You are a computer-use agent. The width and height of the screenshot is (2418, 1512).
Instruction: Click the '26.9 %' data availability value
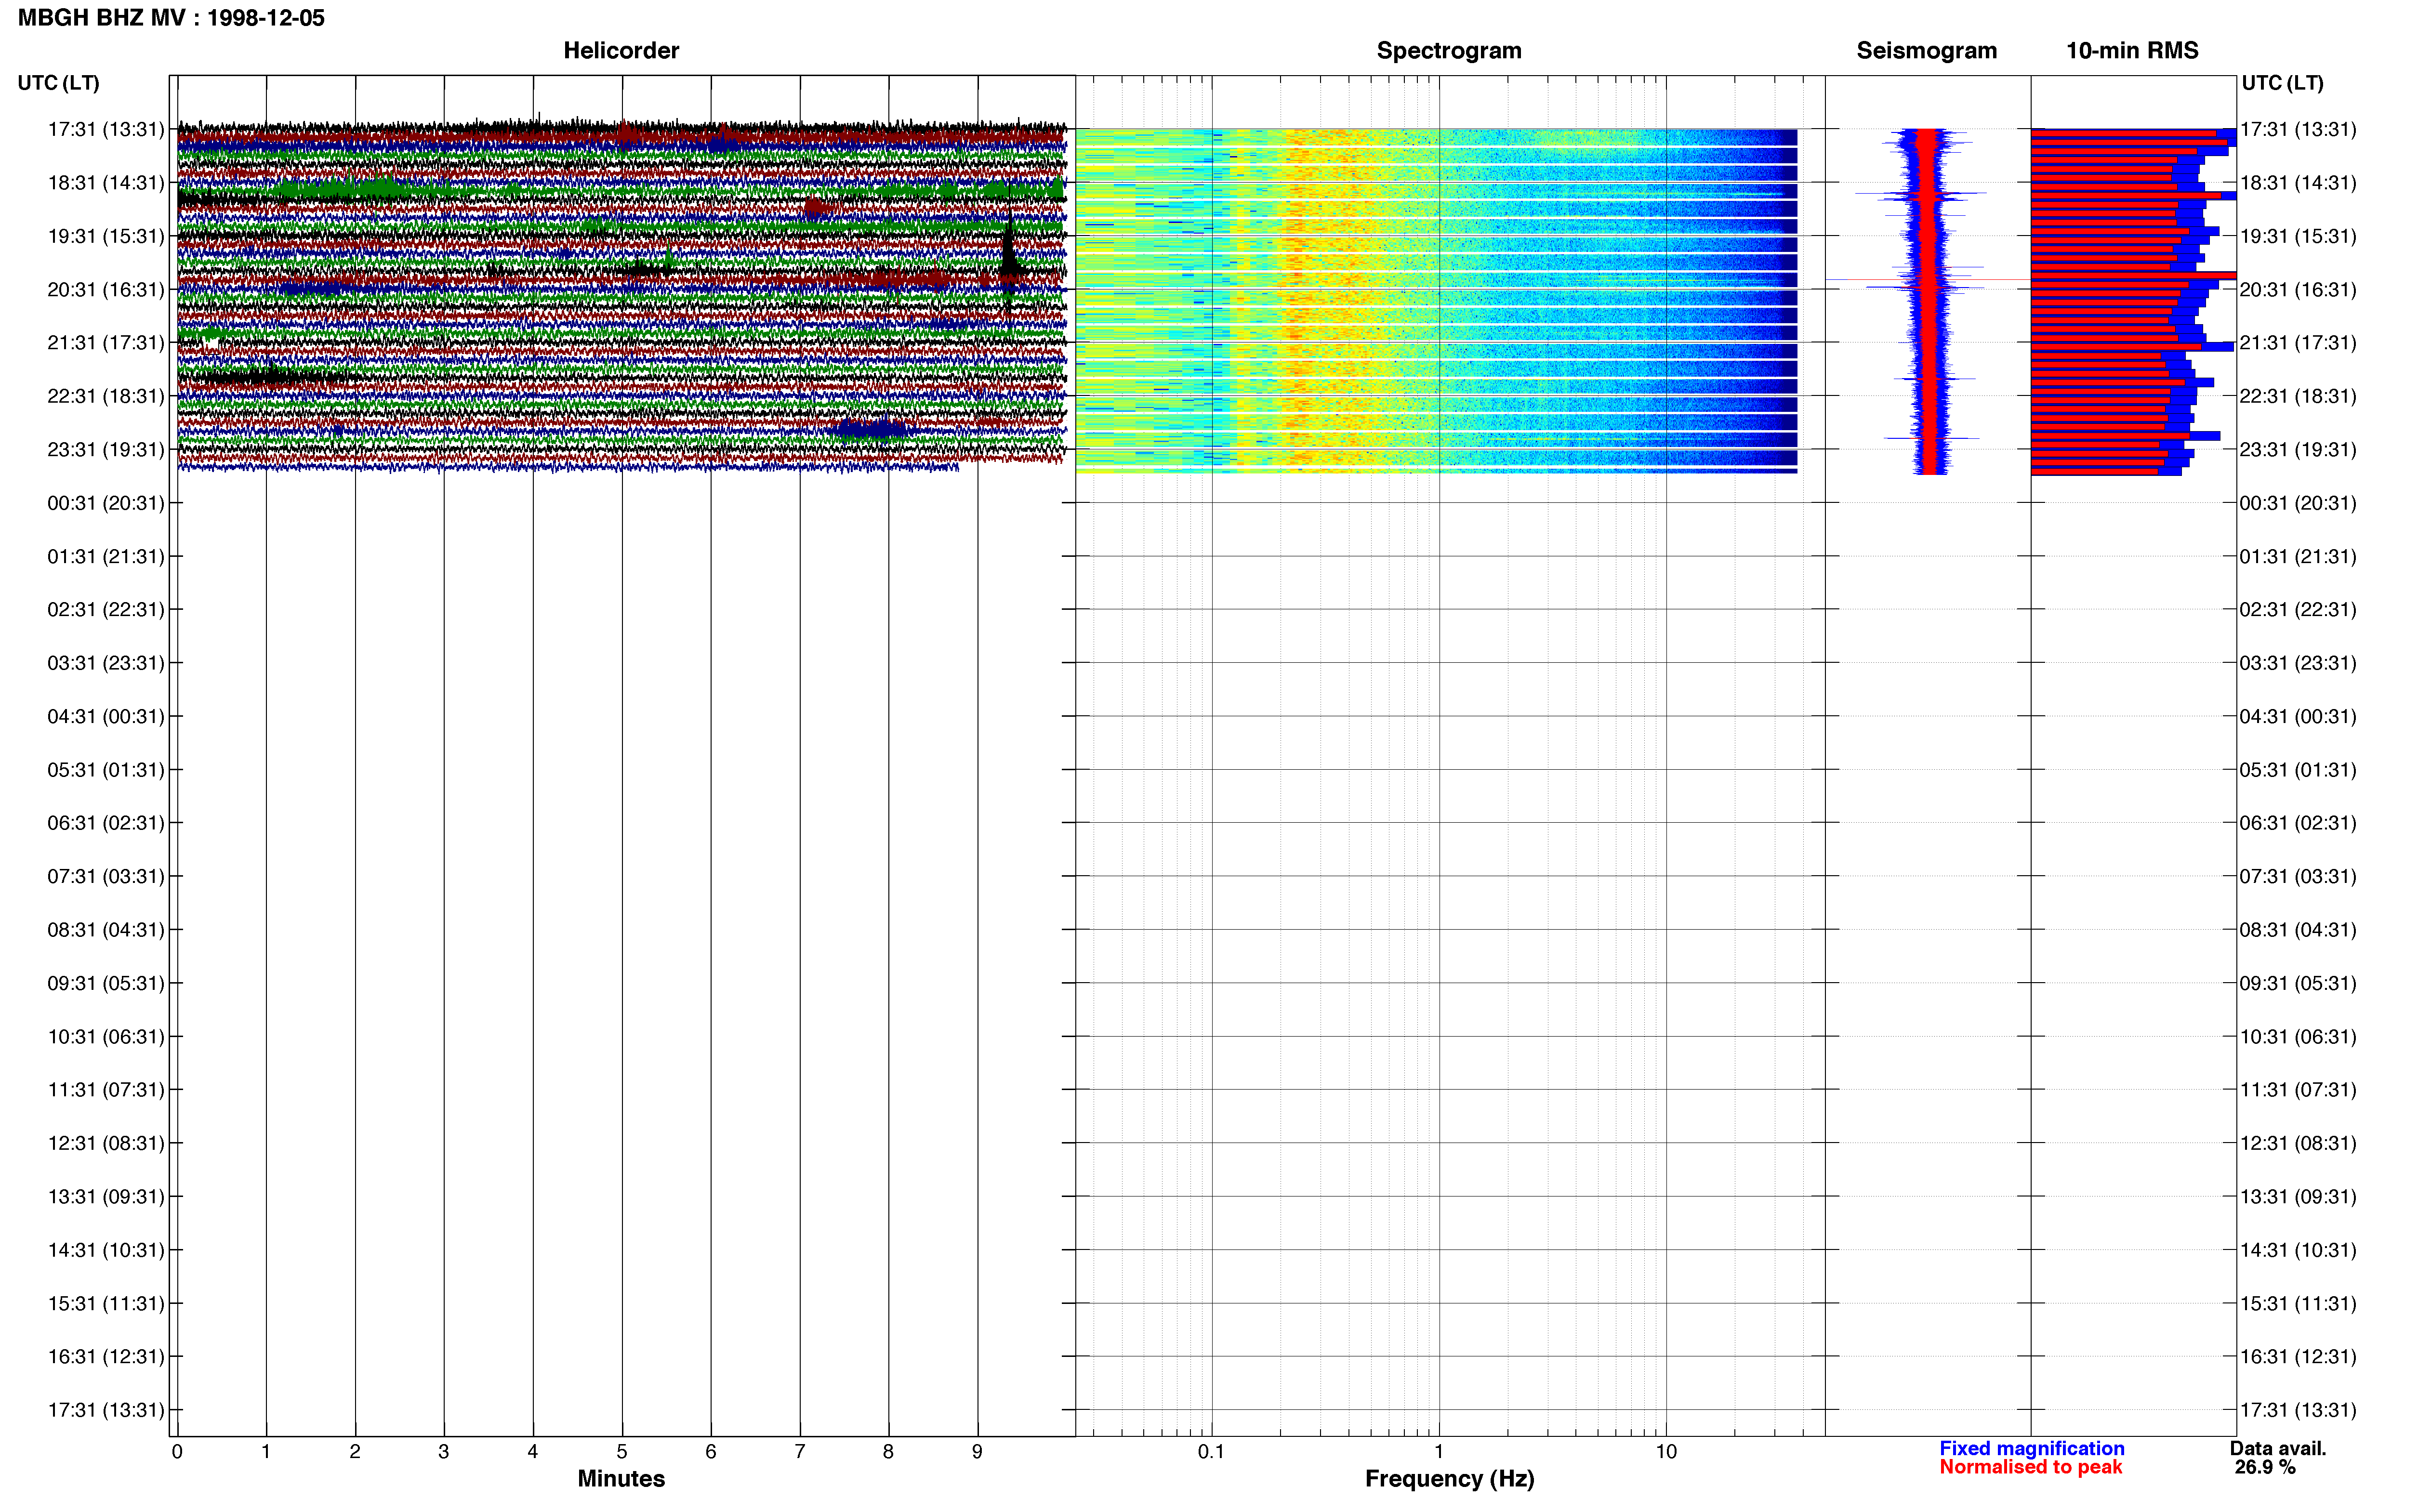click(x=2265, y=1467)
